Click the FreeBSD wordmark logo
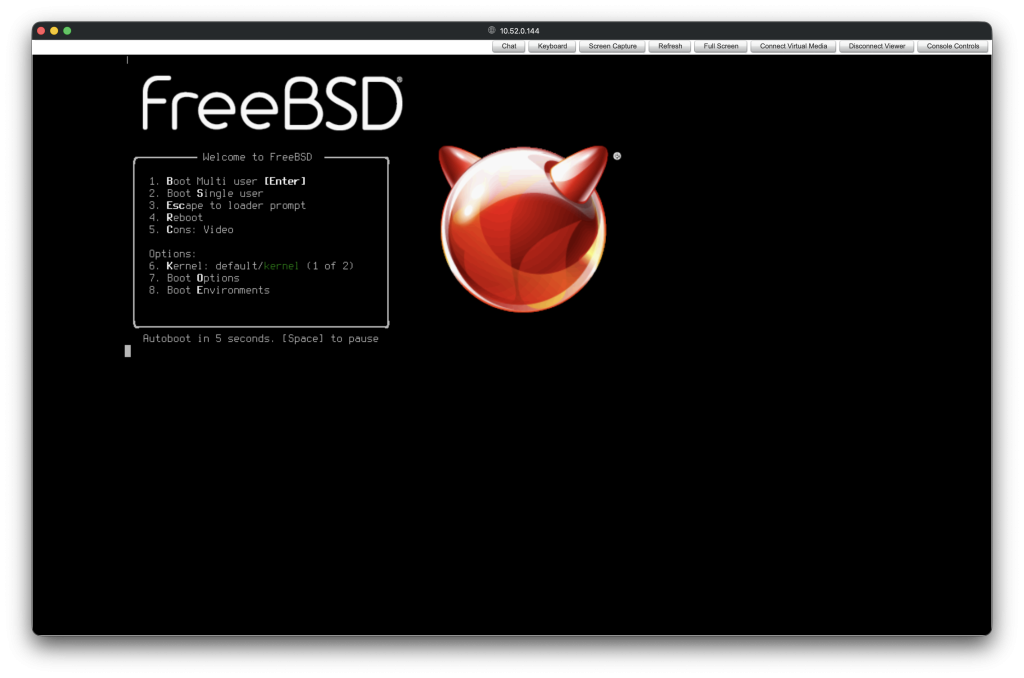Viewport: 1024px width, 678px height. pyautogui.click(x=270, y=101)
